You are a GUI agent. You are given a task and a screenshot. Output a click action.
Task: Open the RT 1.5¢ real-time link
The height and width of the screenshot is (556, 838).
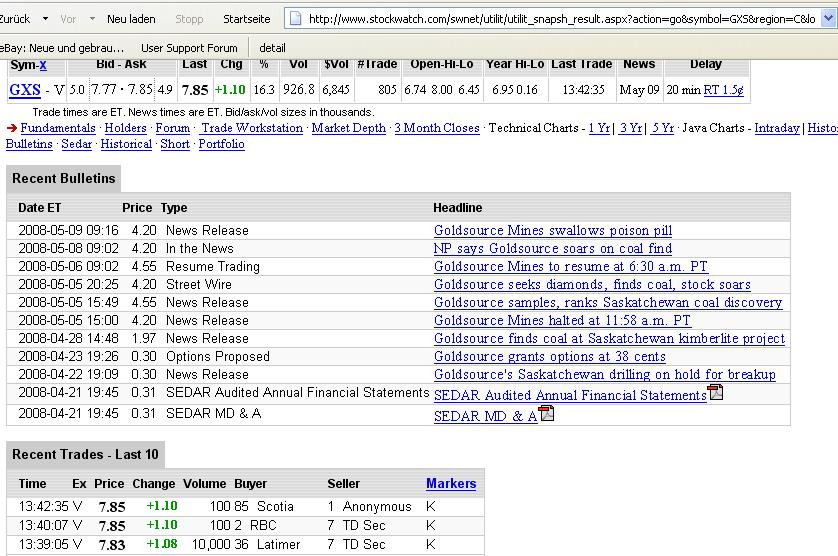(723, 90)
